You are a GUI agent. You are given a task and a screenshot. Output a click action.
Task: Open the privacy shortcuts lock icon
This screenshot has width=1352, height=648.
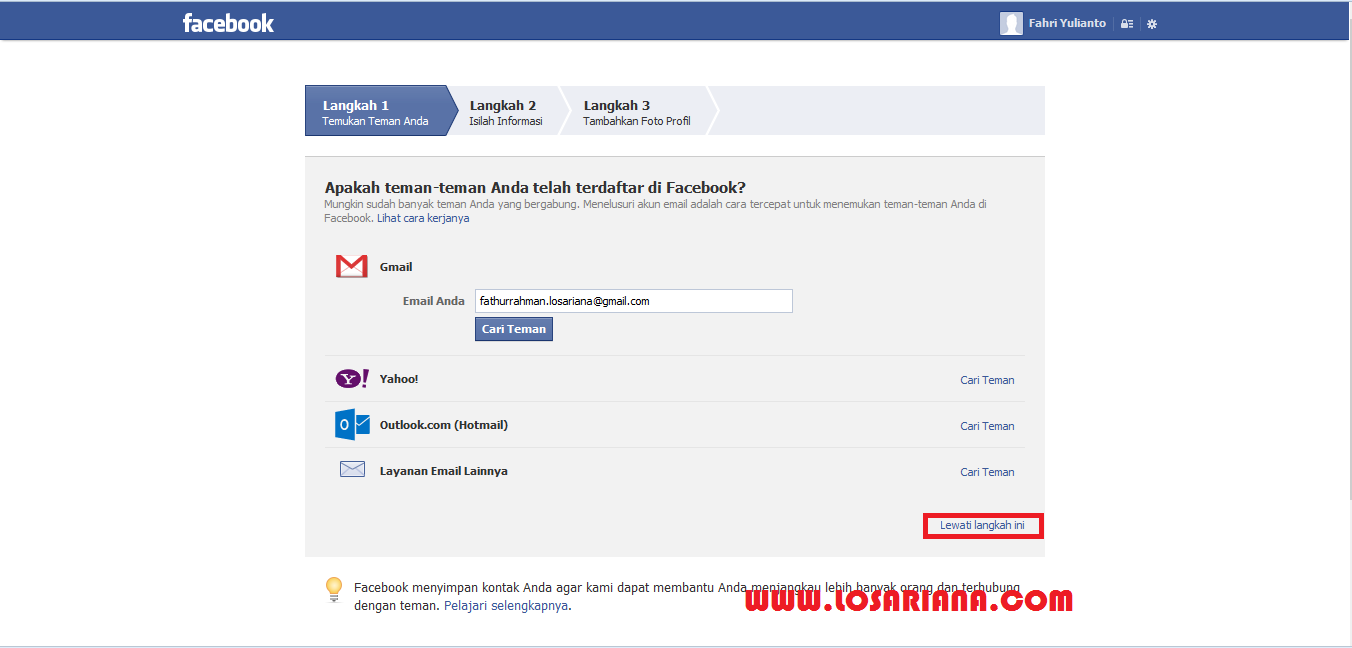click(1127, 23)
